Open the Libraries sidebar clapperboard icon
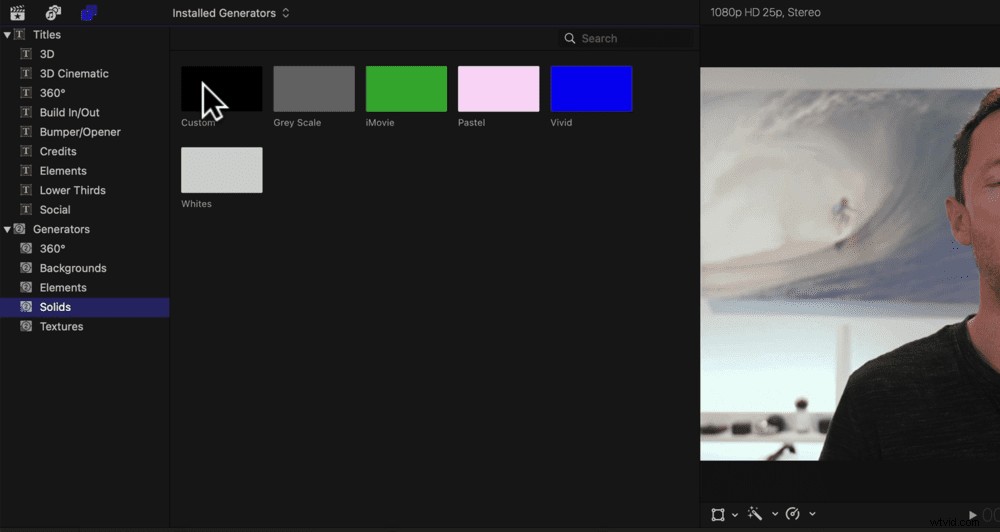Viewport: 1000px width, 532px height. click(x=17, y=12)
